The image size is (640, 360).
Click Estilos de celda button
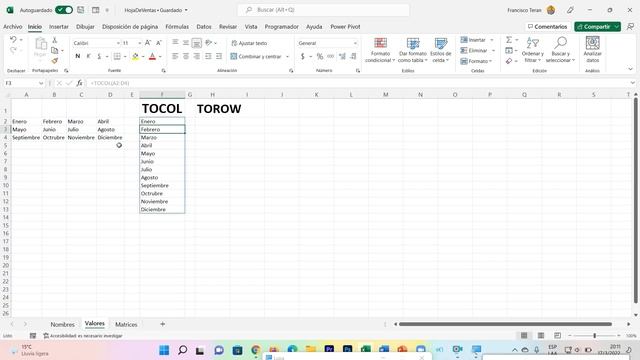click(x=440, y=50)
